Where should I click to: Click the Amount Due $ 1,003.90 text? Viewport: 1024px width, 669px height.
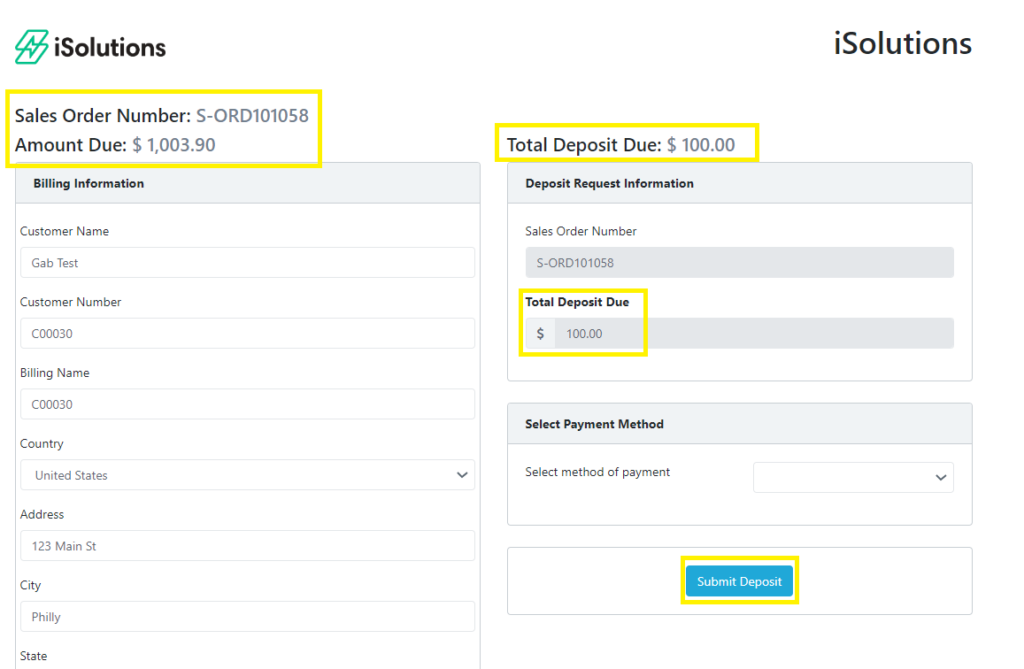(x=115, y=145)
